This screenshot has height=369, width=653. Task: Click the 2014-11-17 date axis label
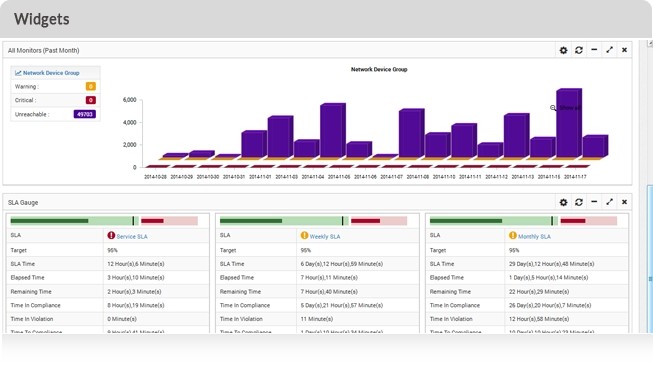575,177
